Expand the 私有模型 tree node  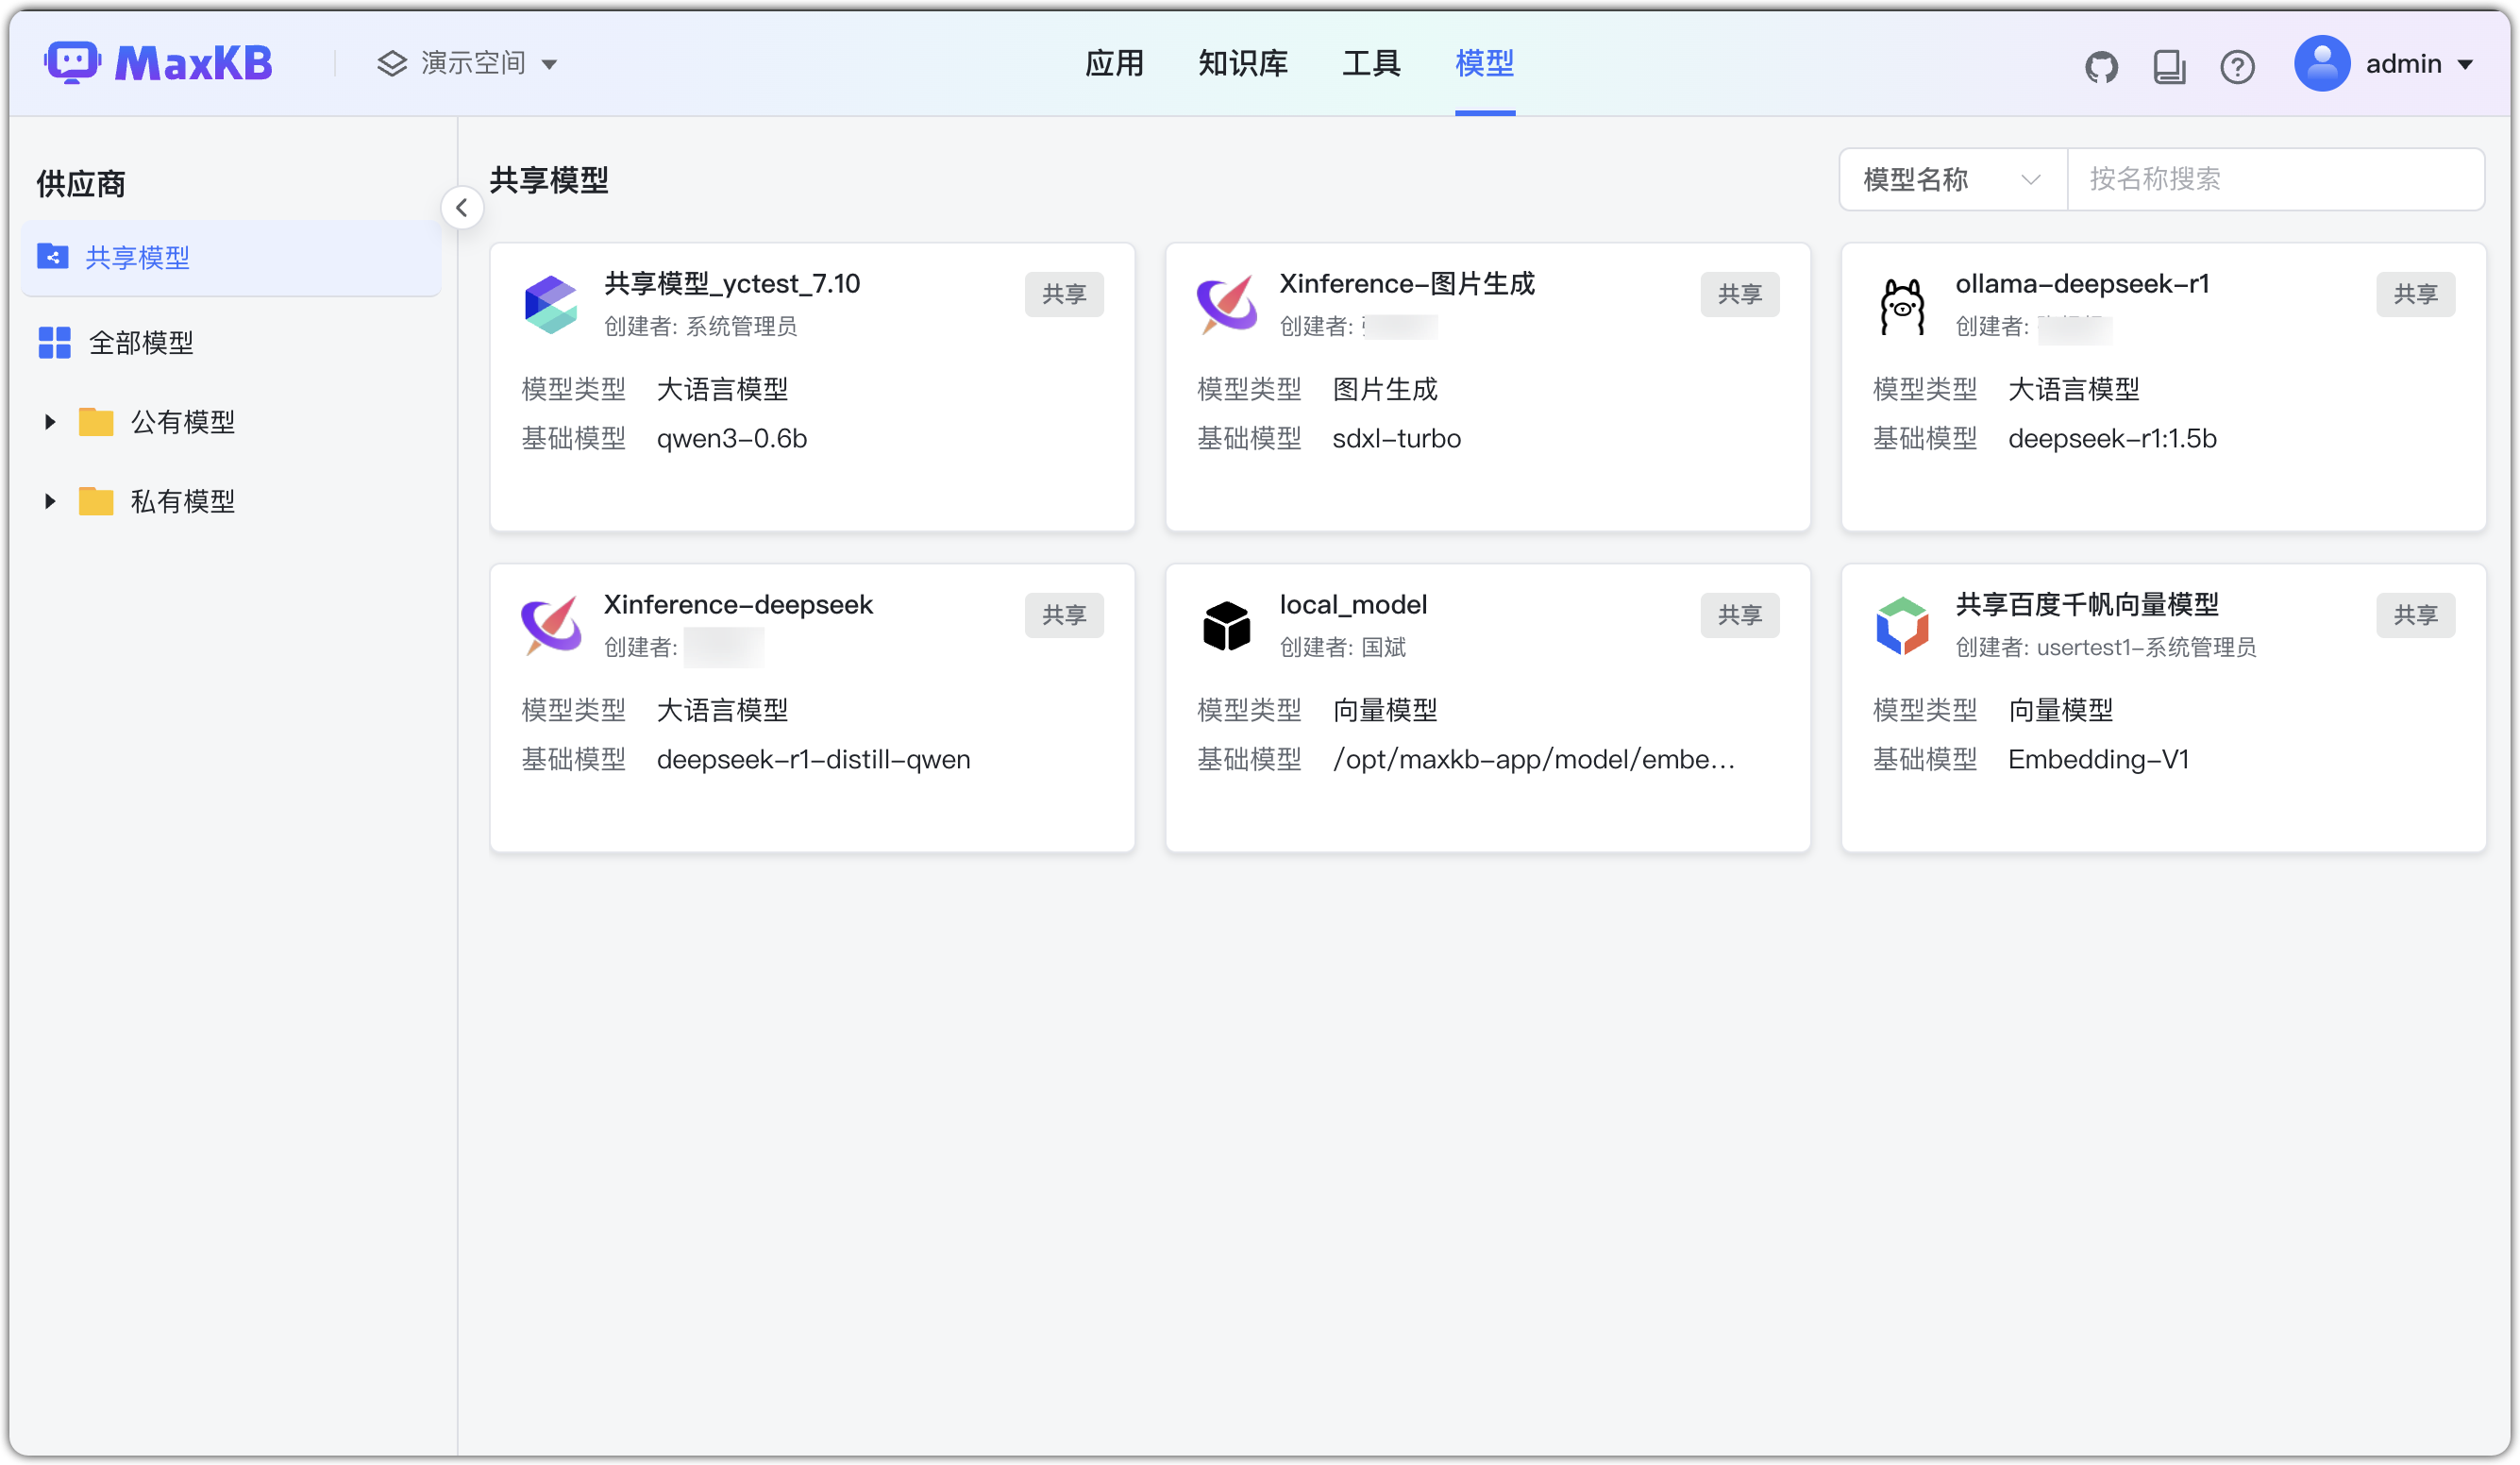[49, 501]
